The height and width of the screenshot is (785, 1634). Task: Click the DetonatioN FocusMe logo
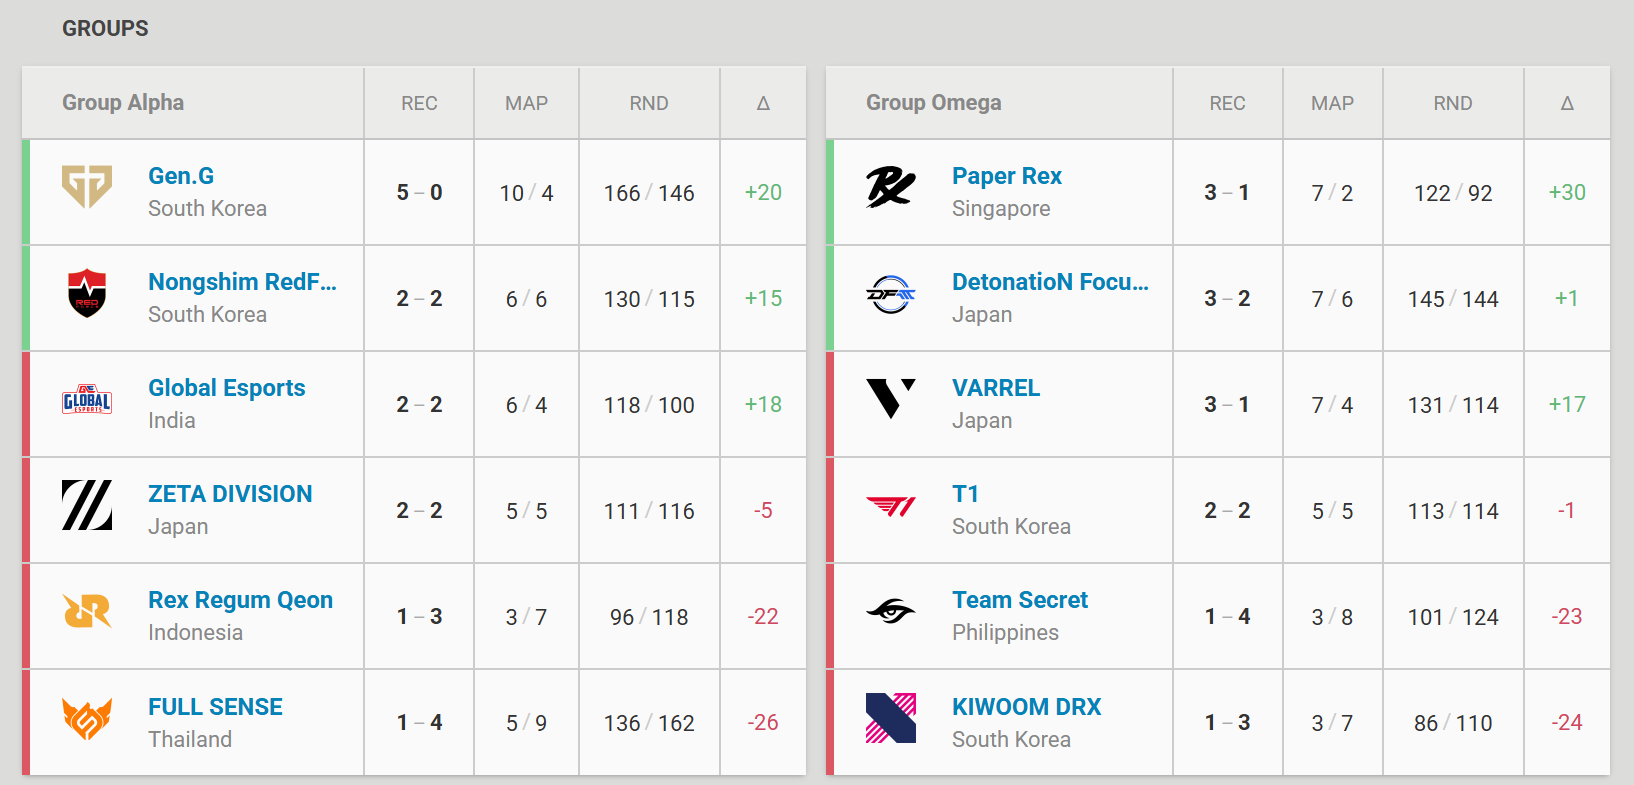[891, 293]
